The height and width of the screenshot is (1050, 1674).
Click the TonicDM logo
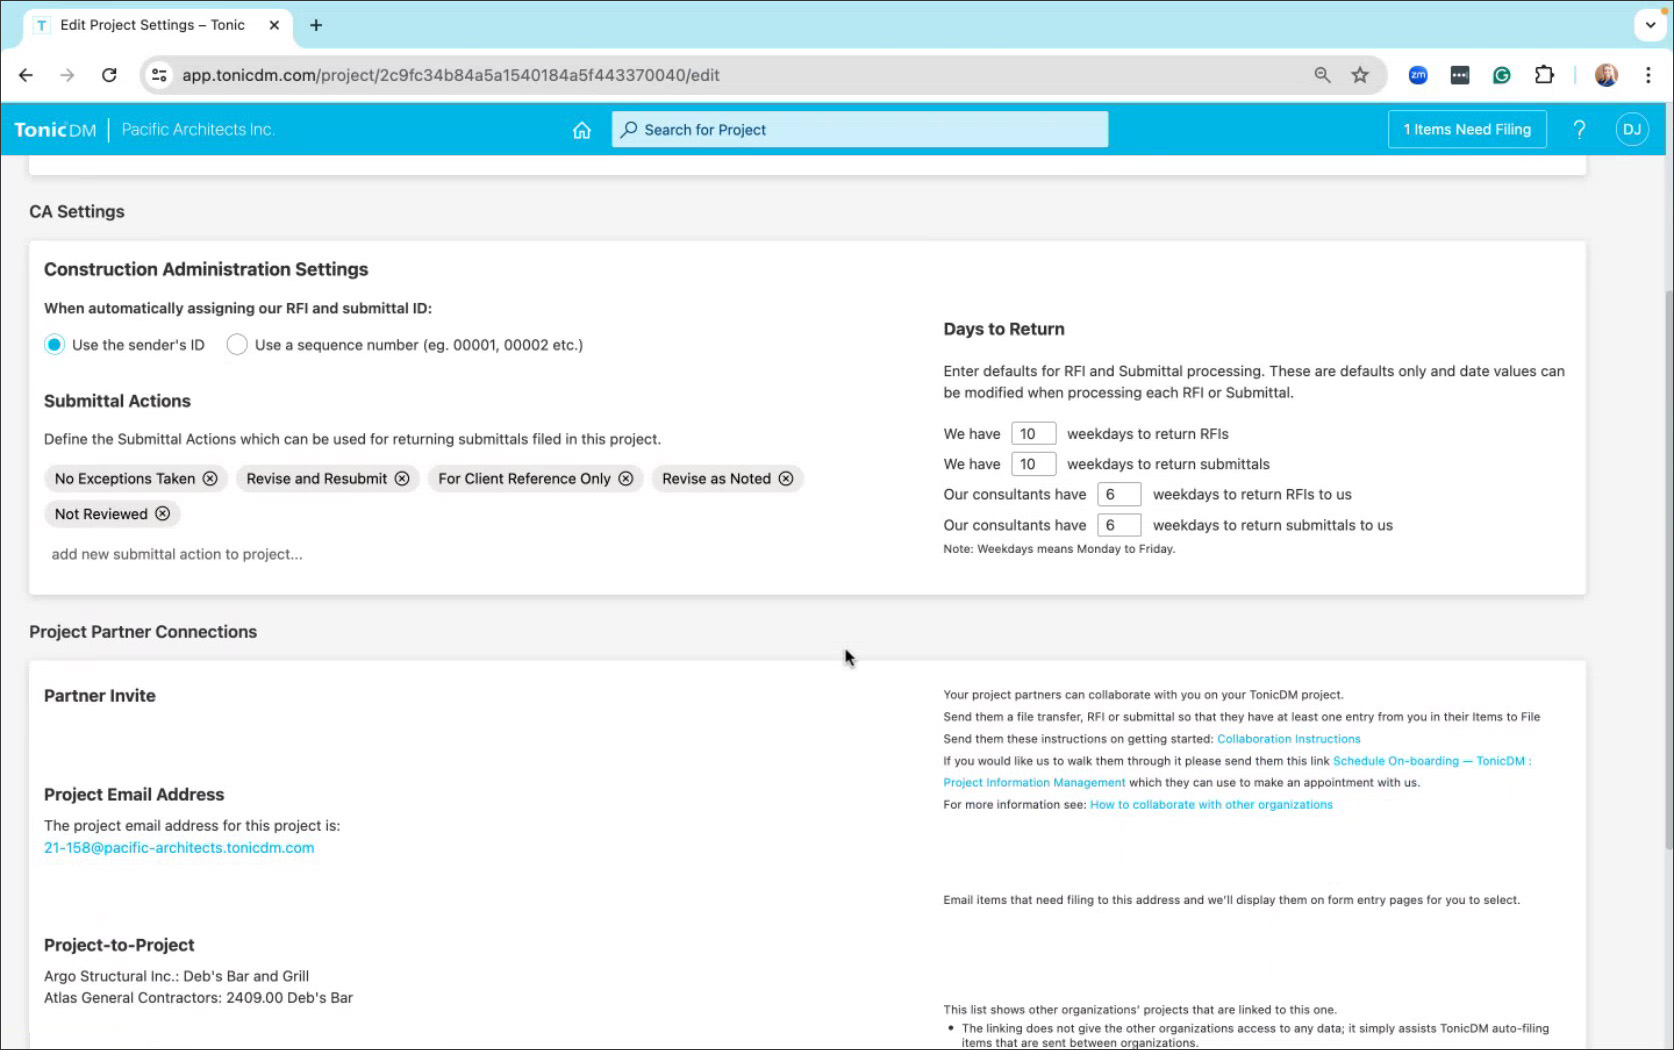(x=55, y=130)
